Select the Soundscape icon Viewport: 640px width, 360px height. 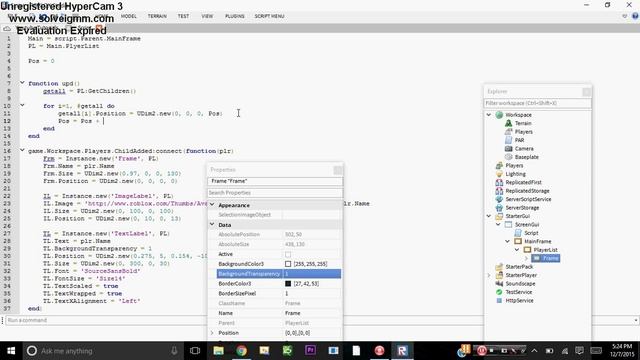(499, 283)
